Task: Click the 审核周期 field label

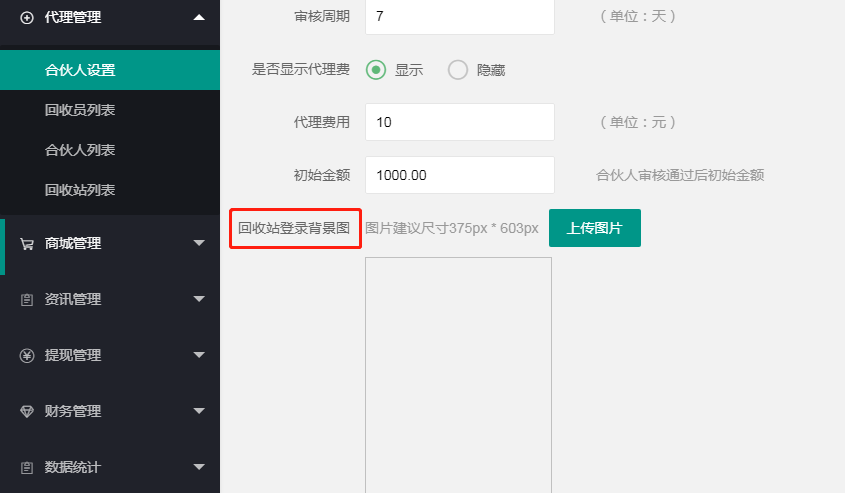Action: point(322,16)
